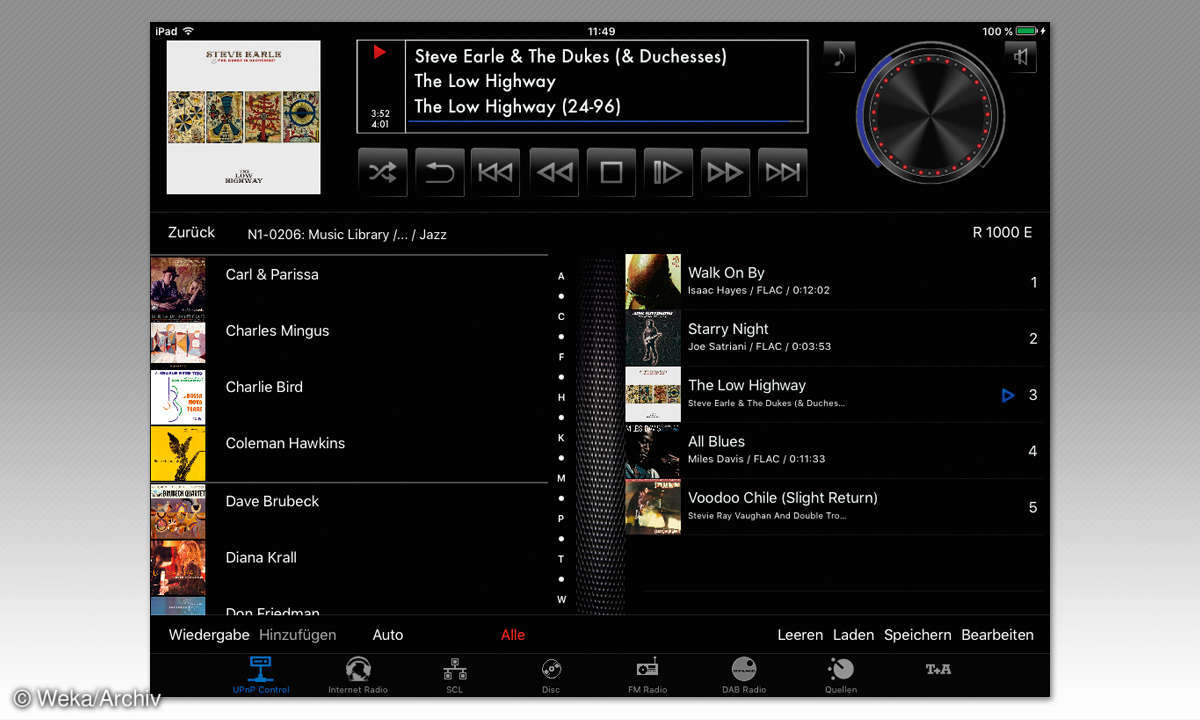Open artist Charles Mingus
This screenshot has height=720, width=1200.
pos(277,330)
